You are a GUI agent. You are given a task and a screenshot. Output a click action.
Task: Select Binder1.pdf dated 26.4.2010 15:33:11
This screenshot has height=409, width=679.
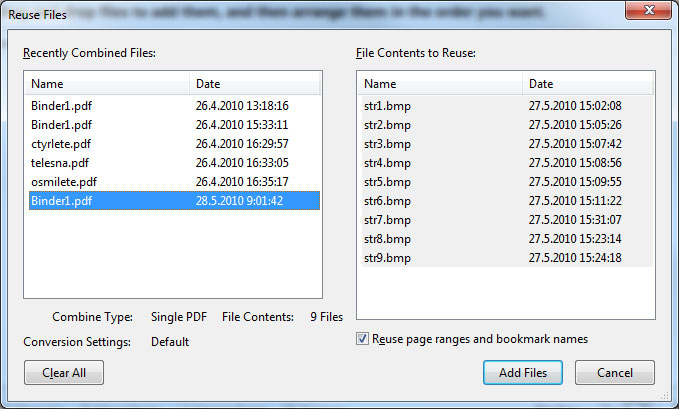point(61,125)
